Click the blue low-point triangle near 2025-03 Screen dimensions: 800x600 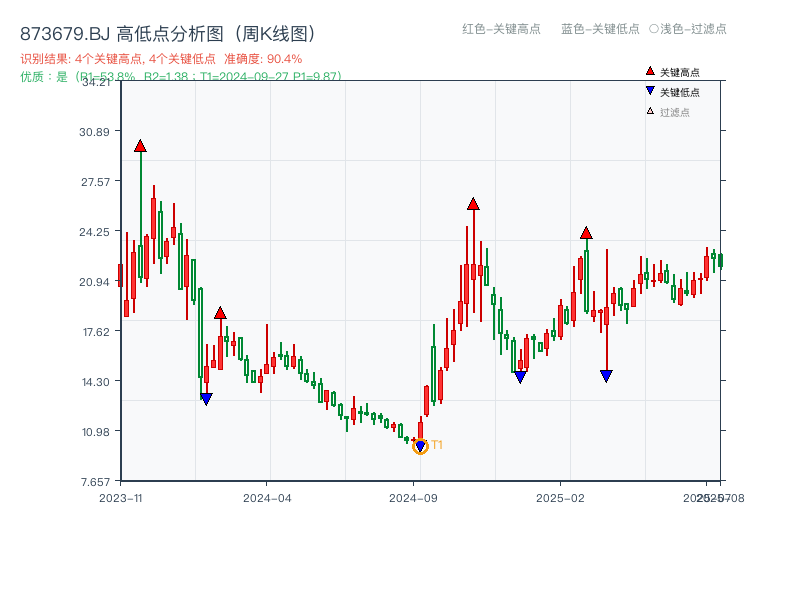pos(606,375)
